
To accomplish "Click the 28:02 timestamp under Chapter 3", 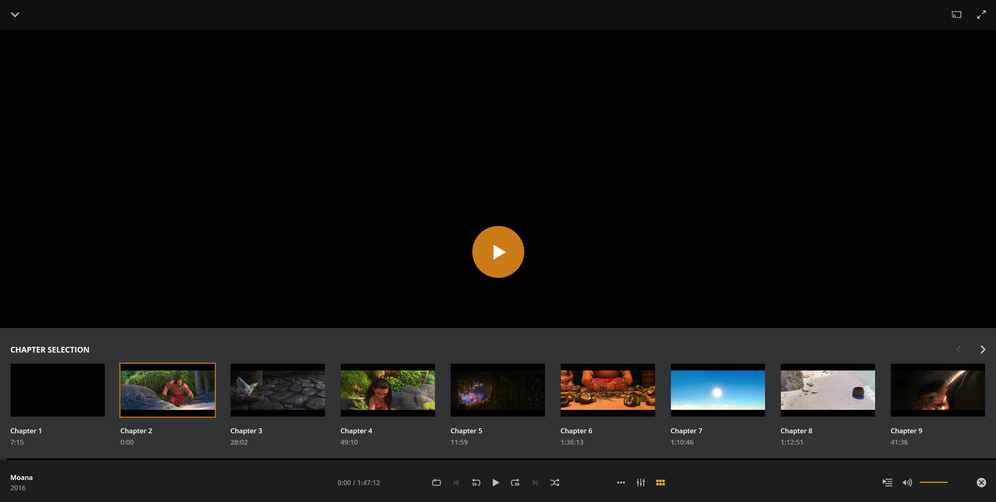I will click(239, 442).
